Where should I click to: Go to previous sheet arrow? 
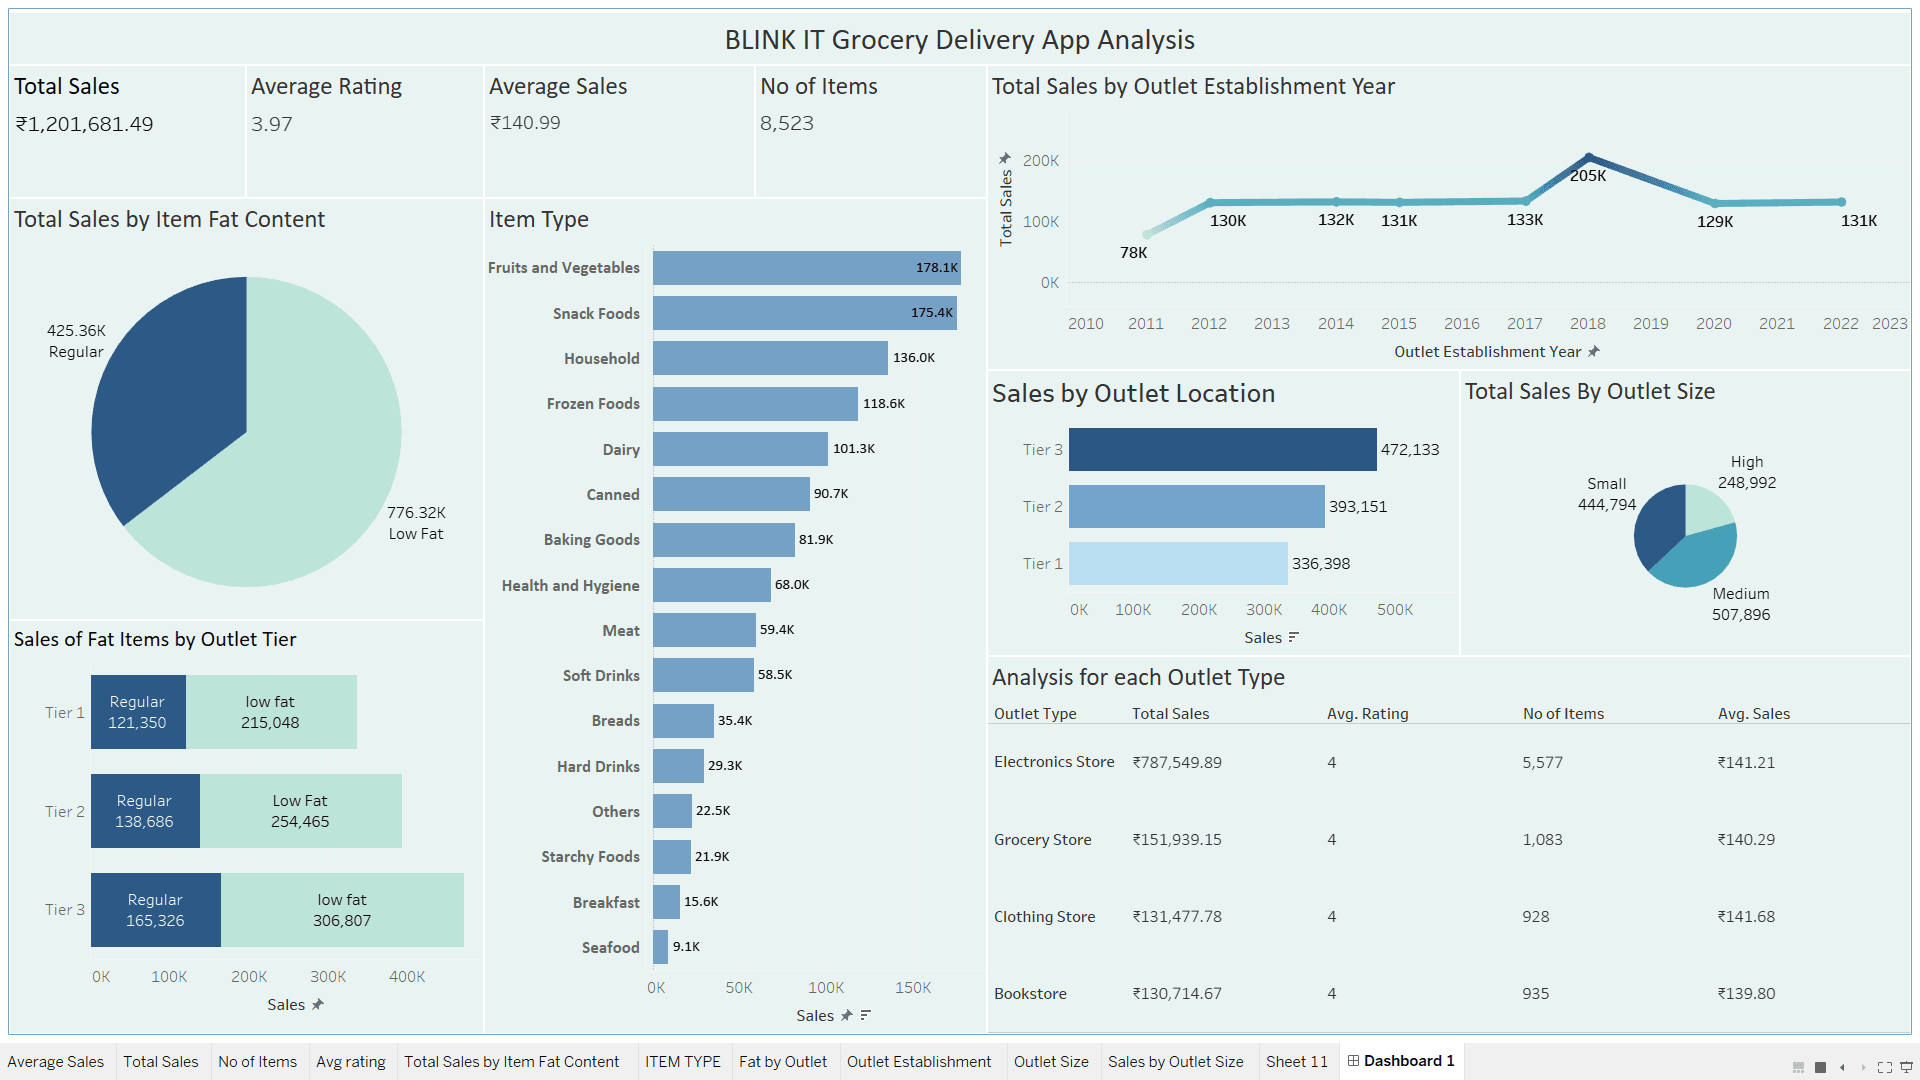click(x=1842, y=1067)
